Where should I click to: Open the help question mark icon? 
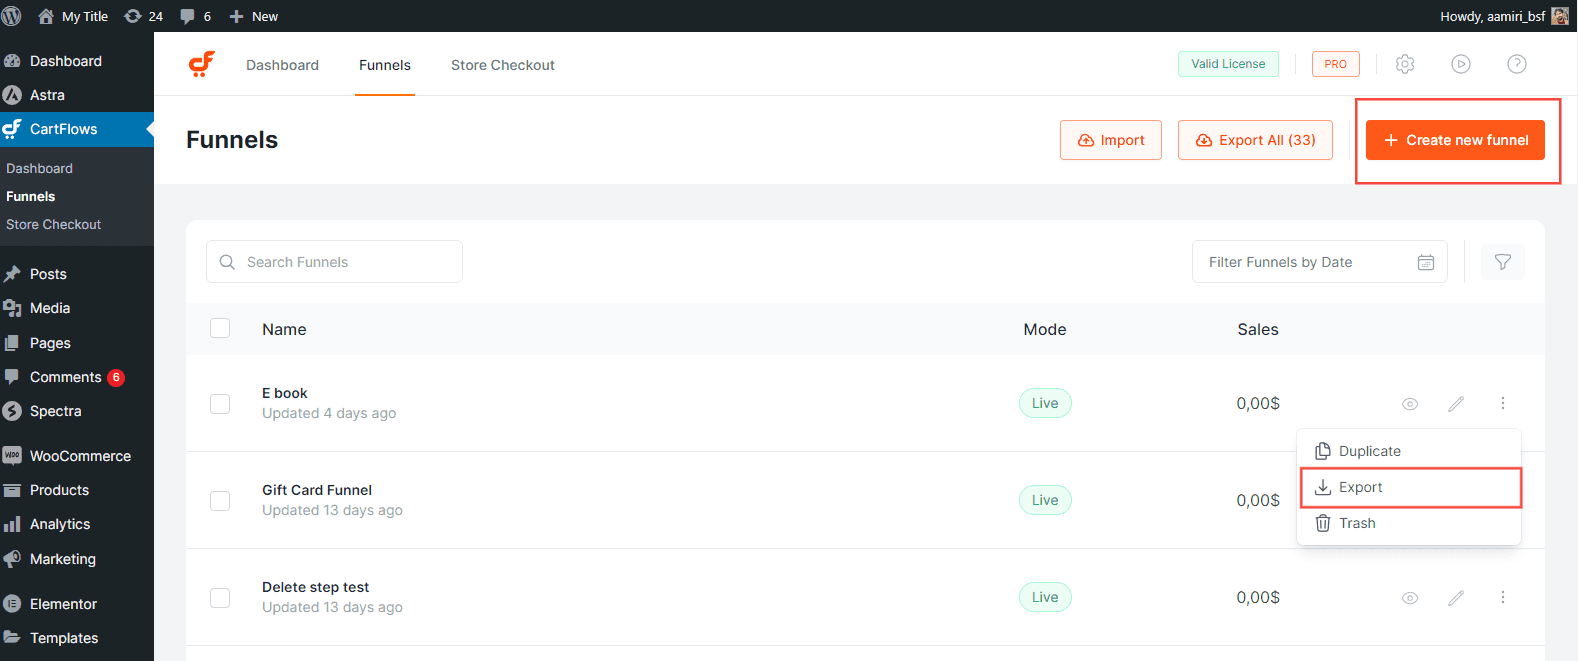pos(1517,64)
